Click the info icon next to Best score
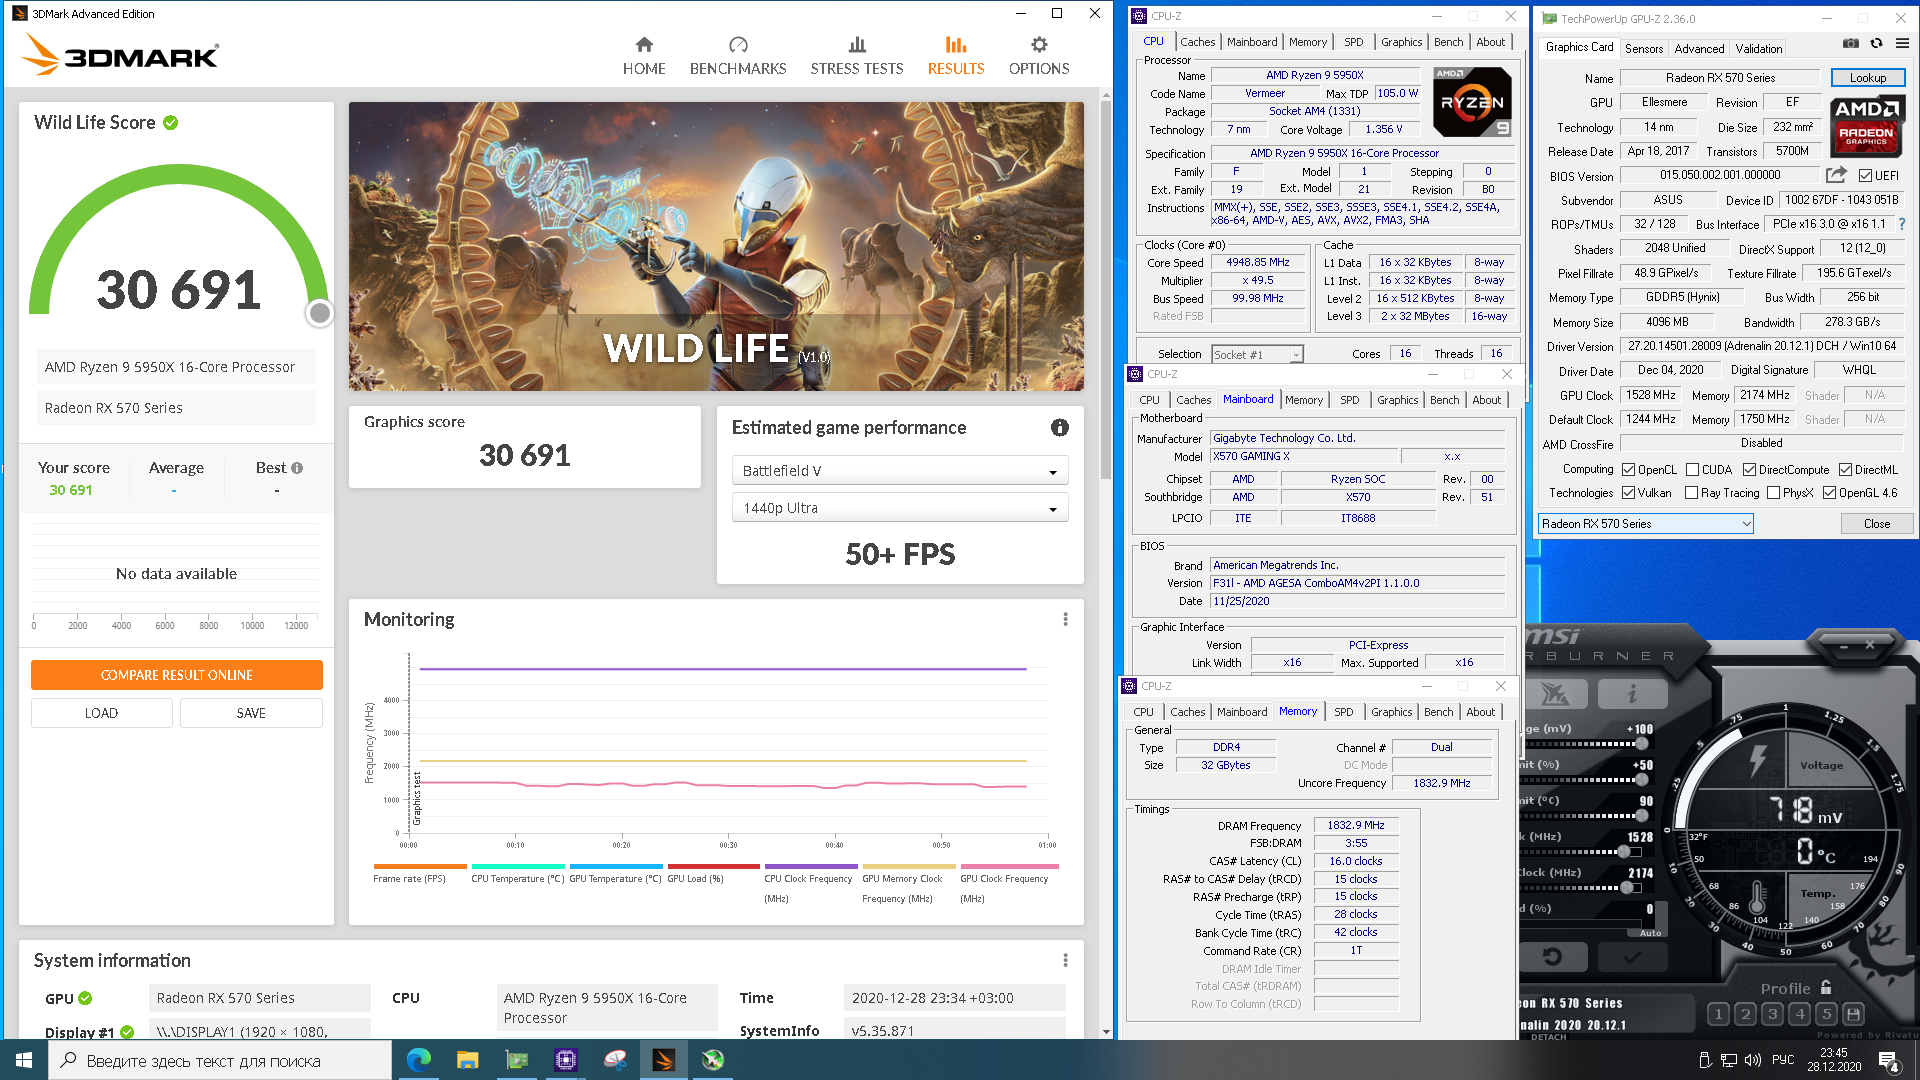Viewport: 1920px width, 1080px height. click(297, 468)
